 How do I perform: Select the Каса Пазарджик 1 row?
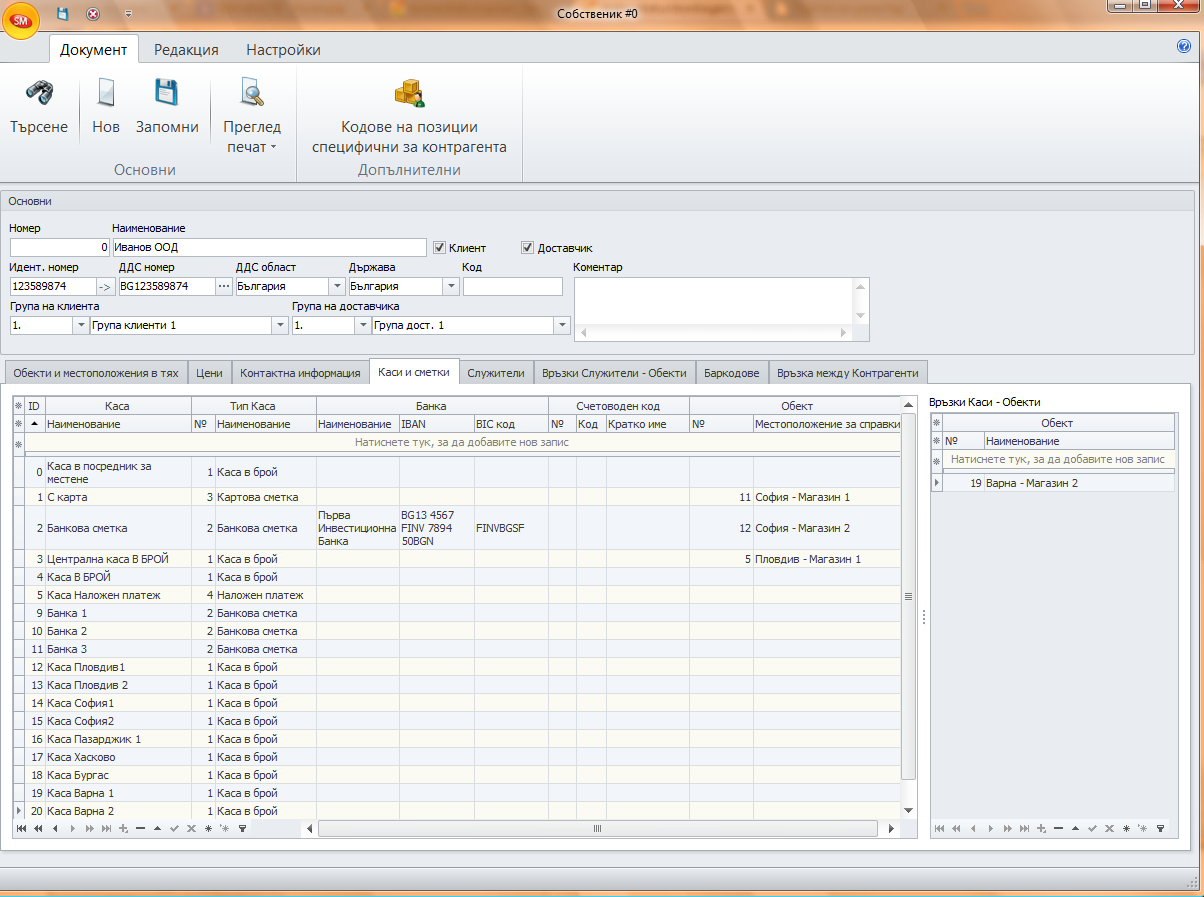point(463,739)
